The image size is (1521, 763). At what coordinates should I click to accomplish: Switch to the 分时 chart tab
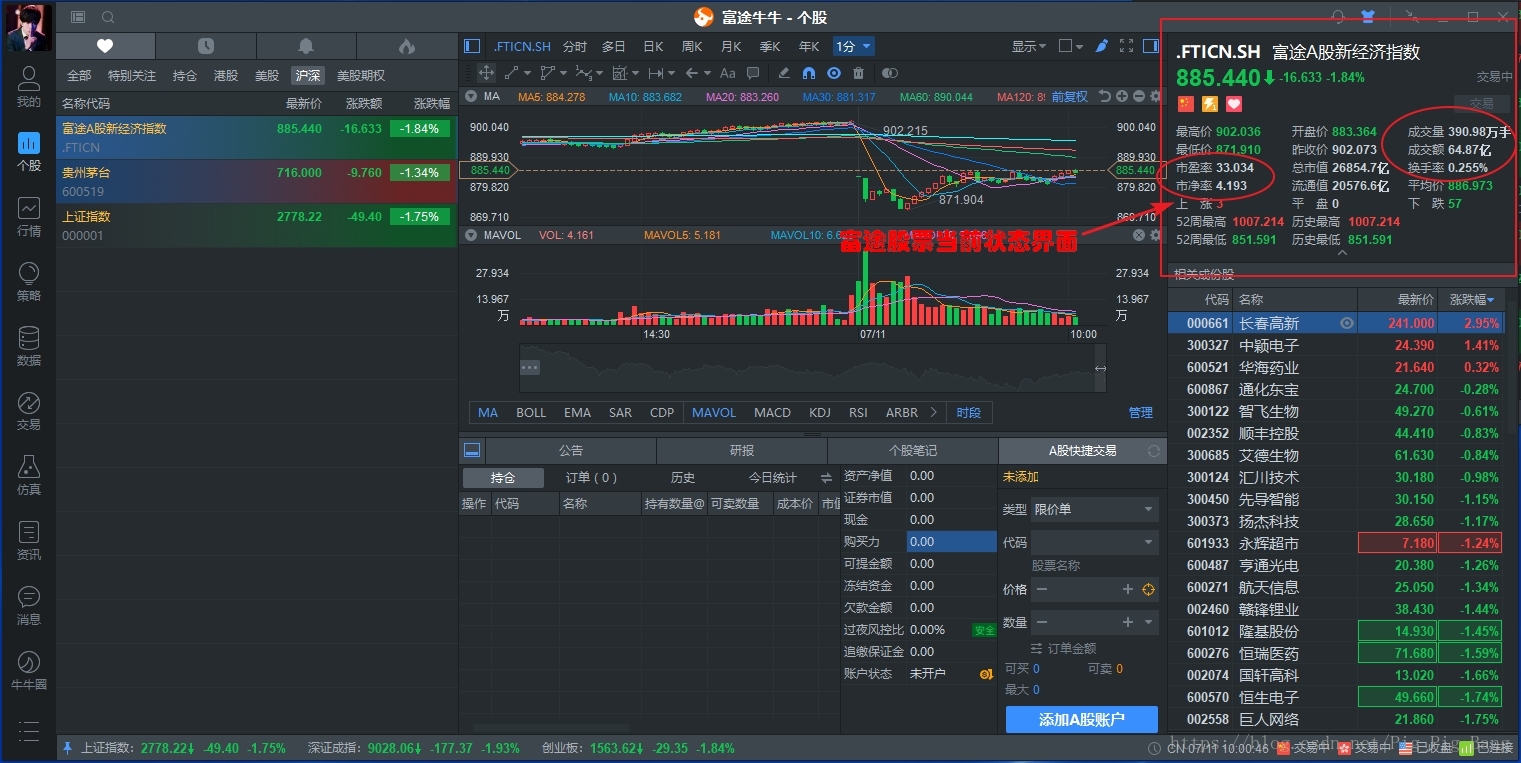575,46
